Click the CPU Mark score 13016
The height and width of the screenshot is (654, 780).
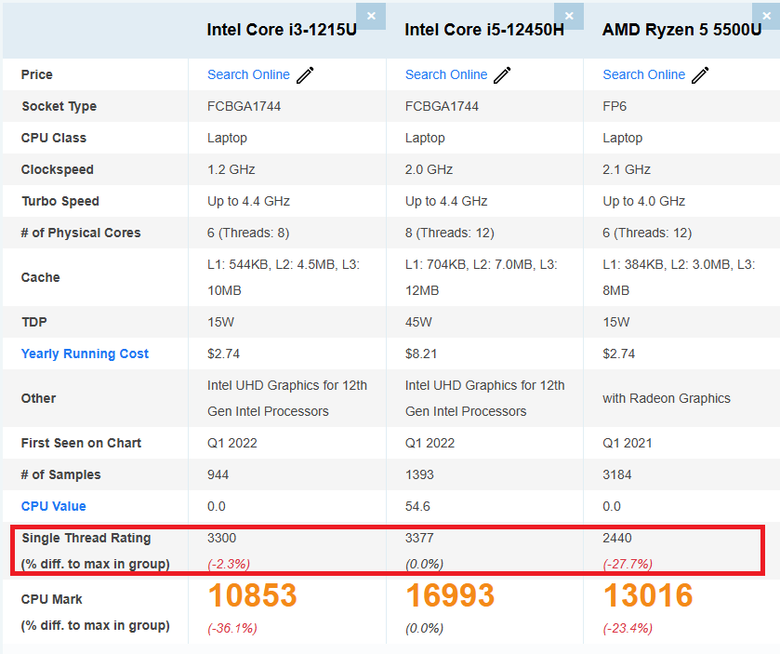pos(648,595)
